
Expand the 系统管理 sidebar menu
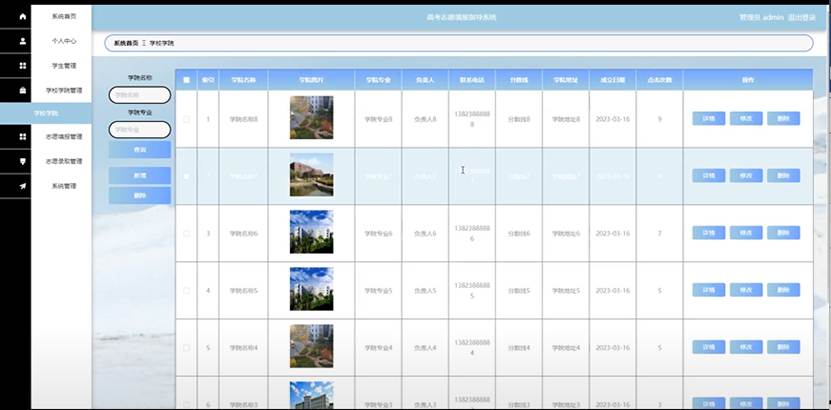(x=64, y=186)
